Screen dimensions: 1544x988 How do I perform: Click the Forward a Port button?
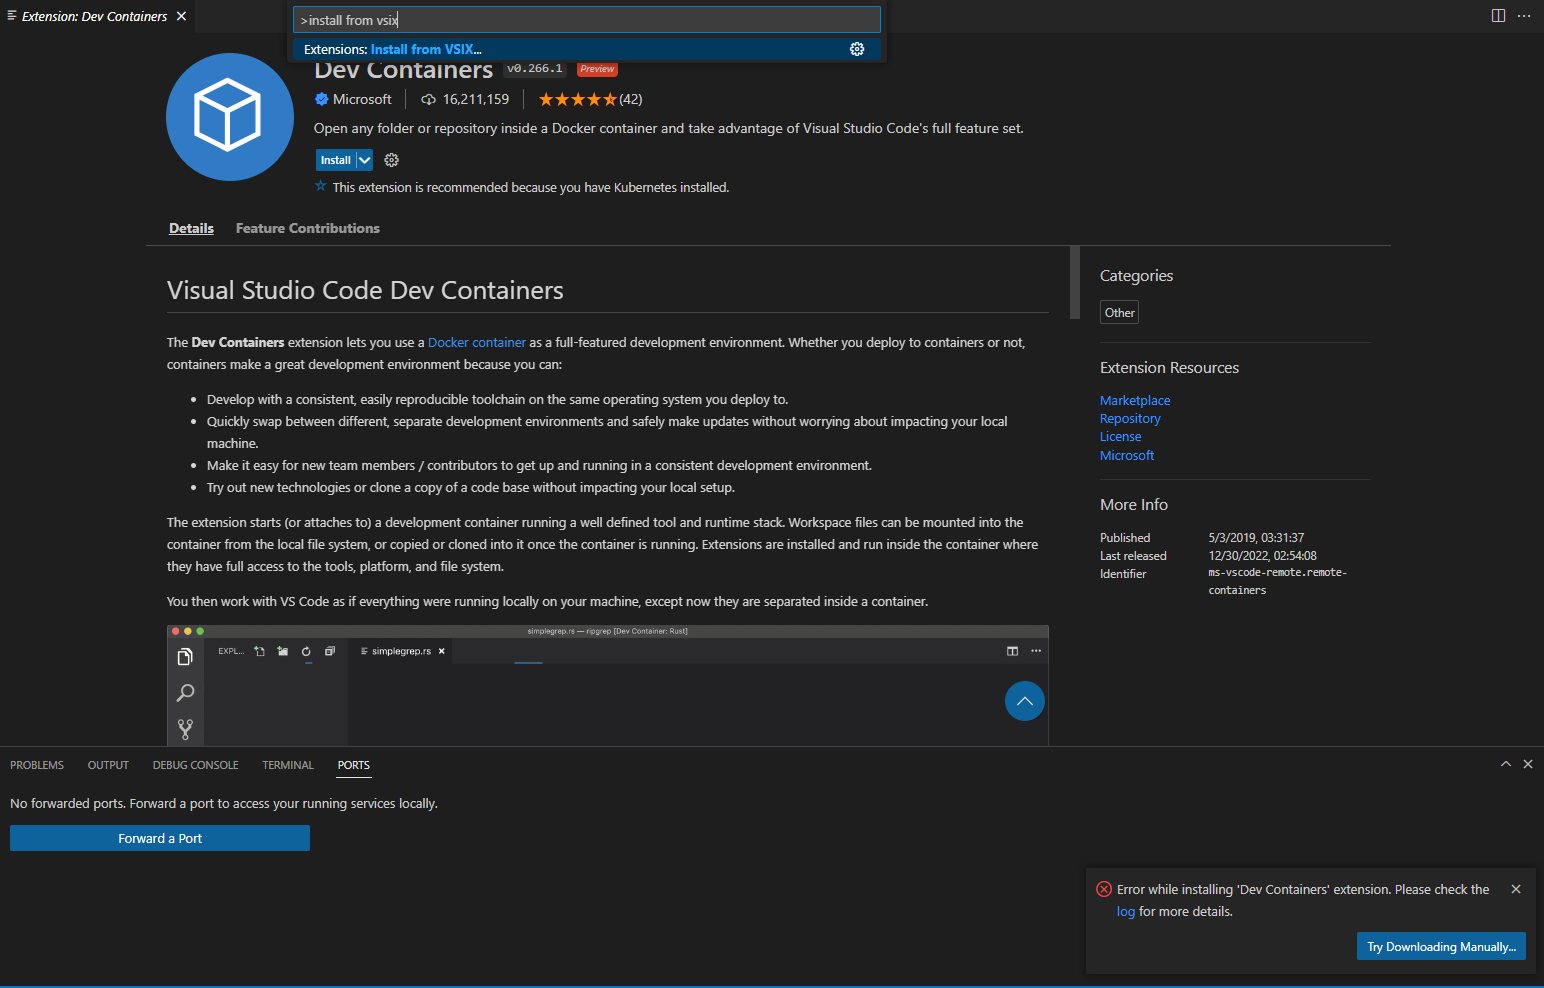(160, 838)
